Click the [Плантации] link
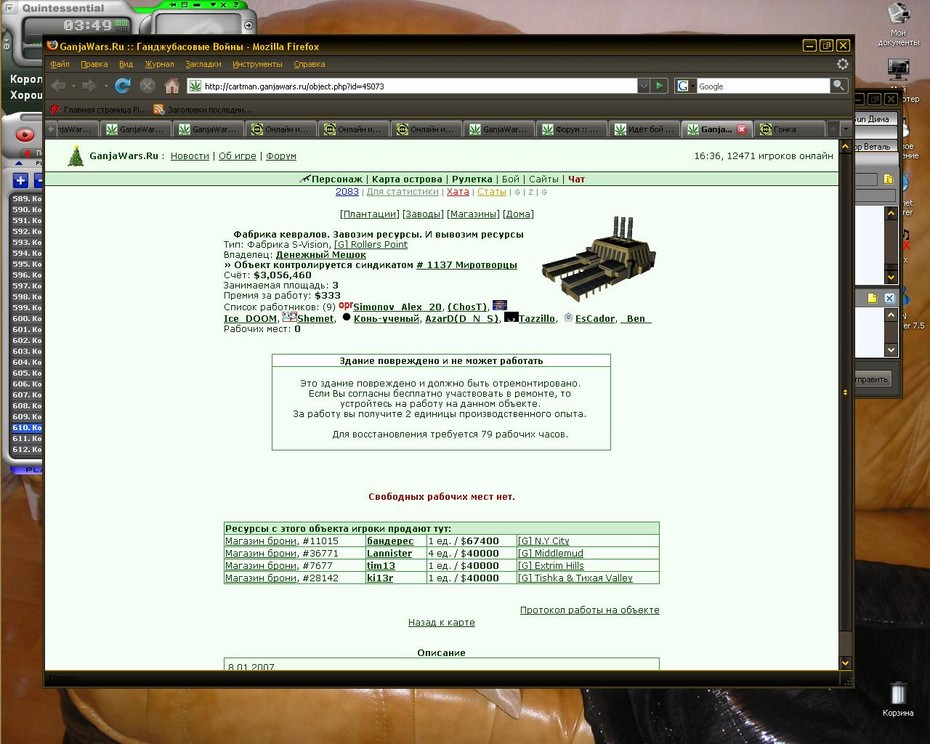This screenshot has width=930, height=744. 370,214
